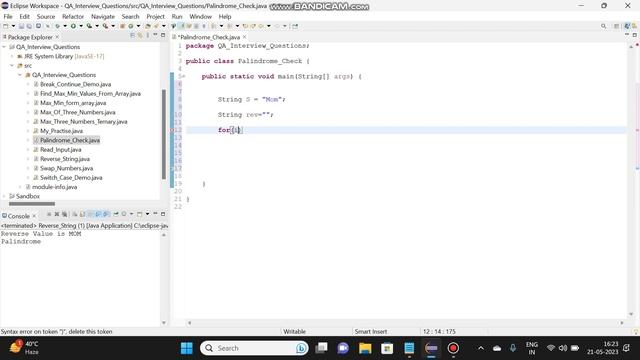Click the New file toolbar icon
The width and height of the screenshot is (640, 360).
tap(5, 26)
